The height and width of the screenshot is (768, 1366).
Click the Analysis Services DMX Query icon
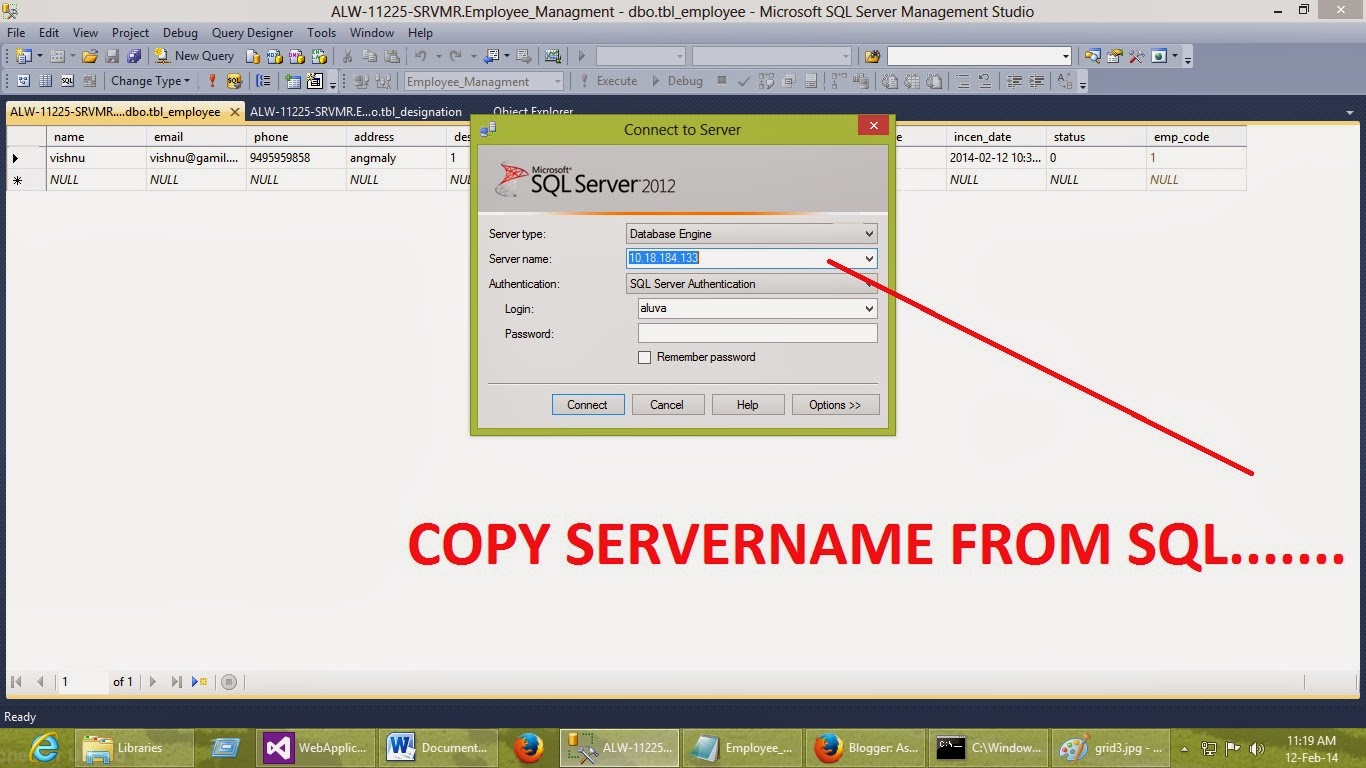coord(296,56)
